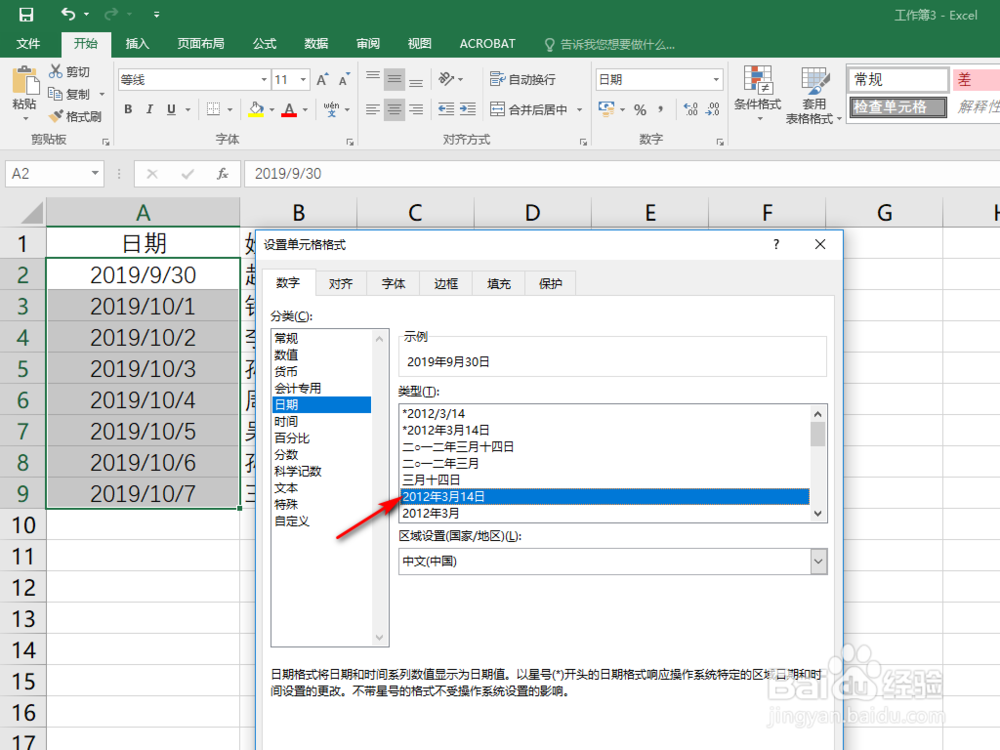Decrease font size with small A icon
The width and height of the screenshot is (1000, 750).
[344, 79]
